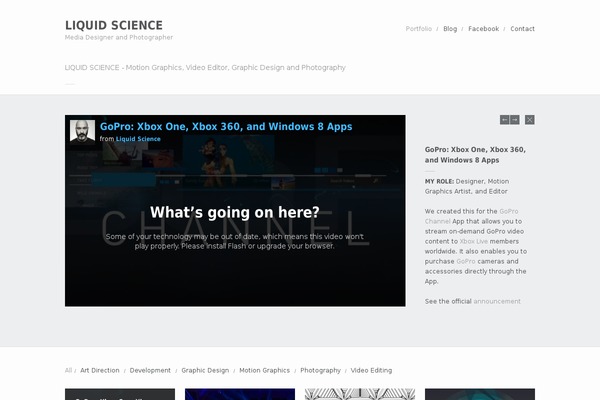Click the 'MY ROLE:' label text
600x400 pixels.
(439, 181)
